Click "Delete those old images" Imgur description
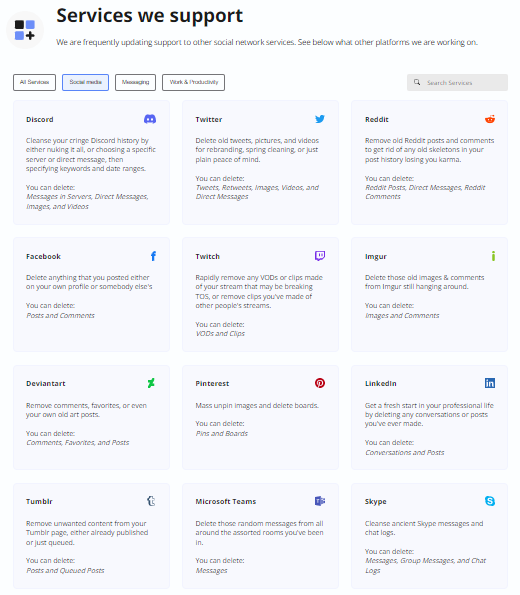Image resolution: width=520 pixels, height=595 pixels. (424, 282)
